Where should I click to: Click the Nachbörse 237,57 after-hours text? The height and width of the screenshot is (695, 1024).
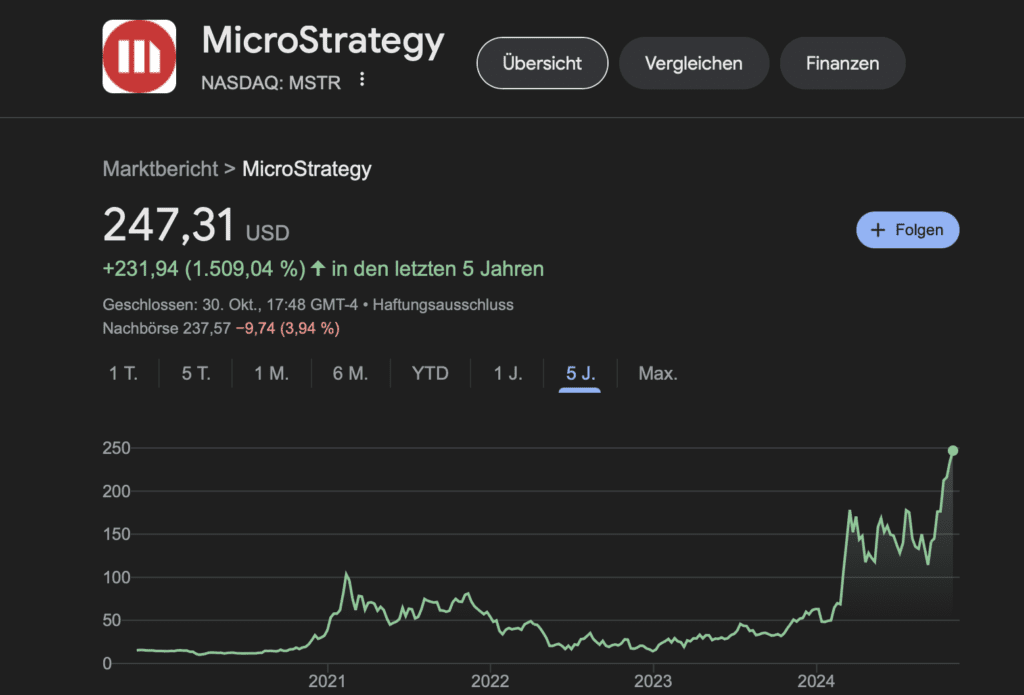click(167, 328)
